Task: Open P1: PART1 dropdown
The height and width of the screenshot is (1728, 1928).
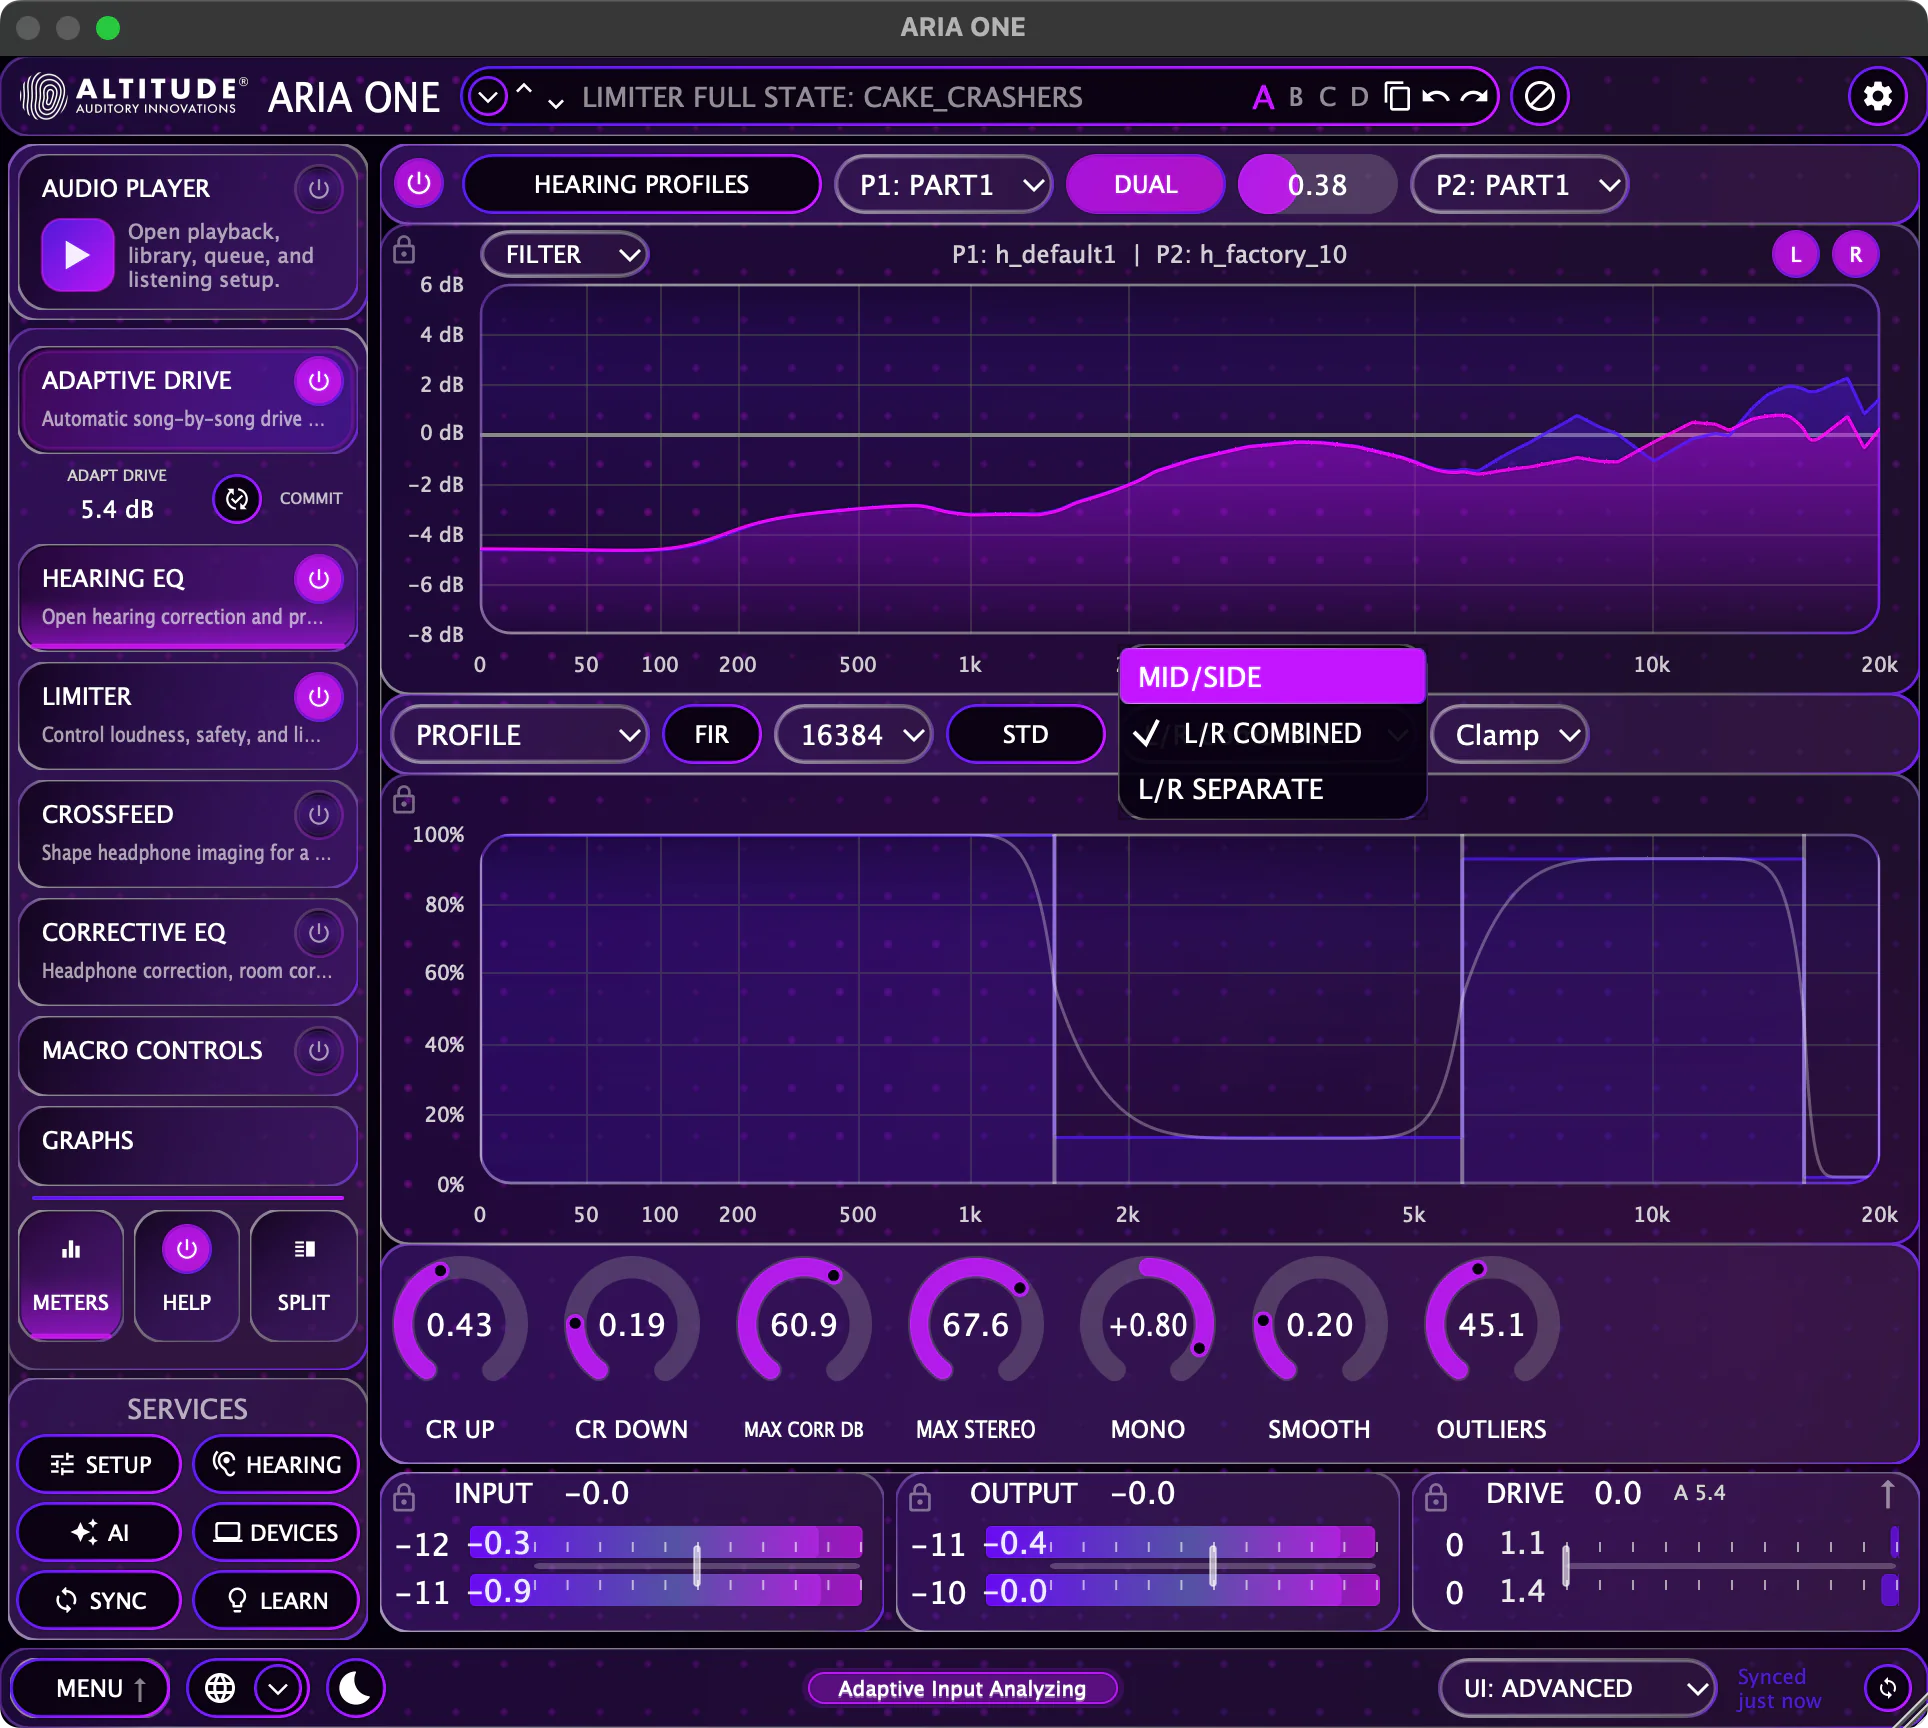Action: click(x=943, y=184)
